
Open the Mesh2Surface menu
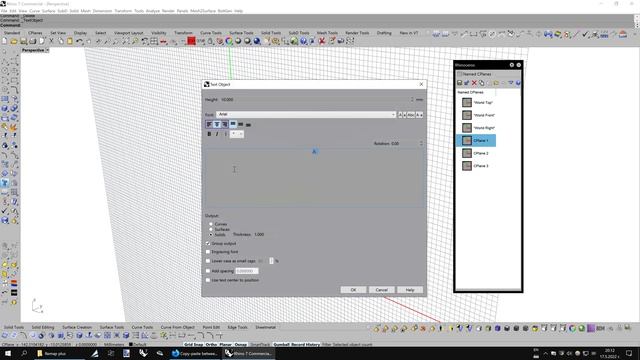[203, 11]
